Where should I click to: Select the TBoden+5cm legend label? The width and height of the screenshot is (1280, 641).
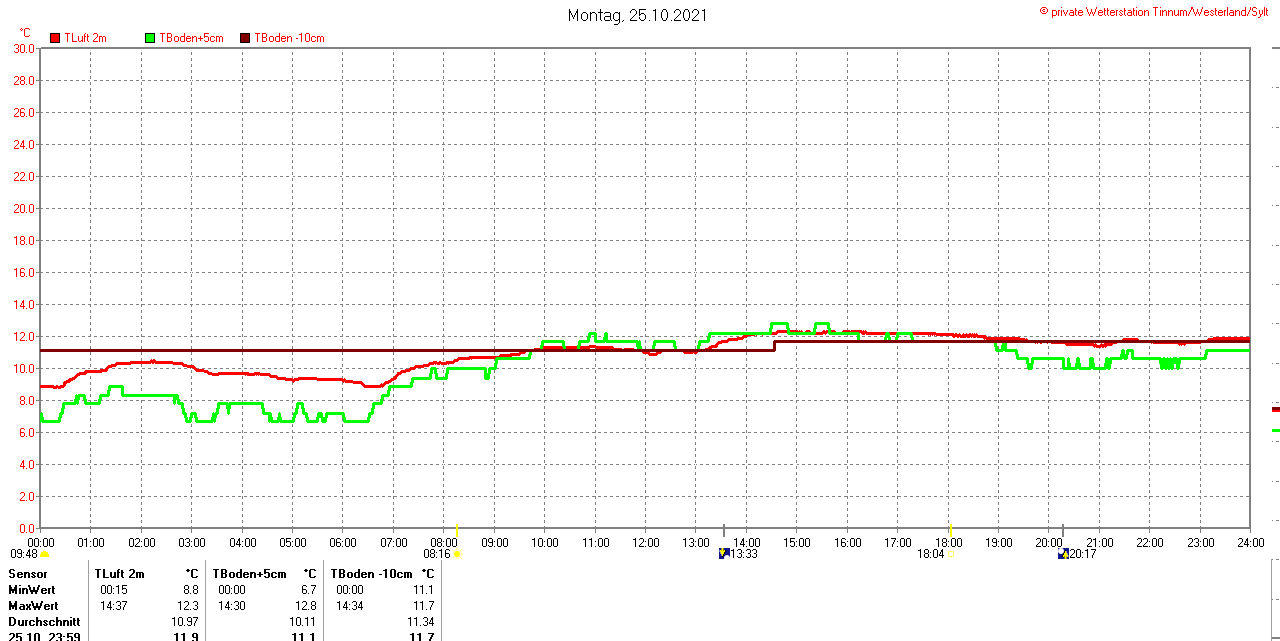point(191,38)
